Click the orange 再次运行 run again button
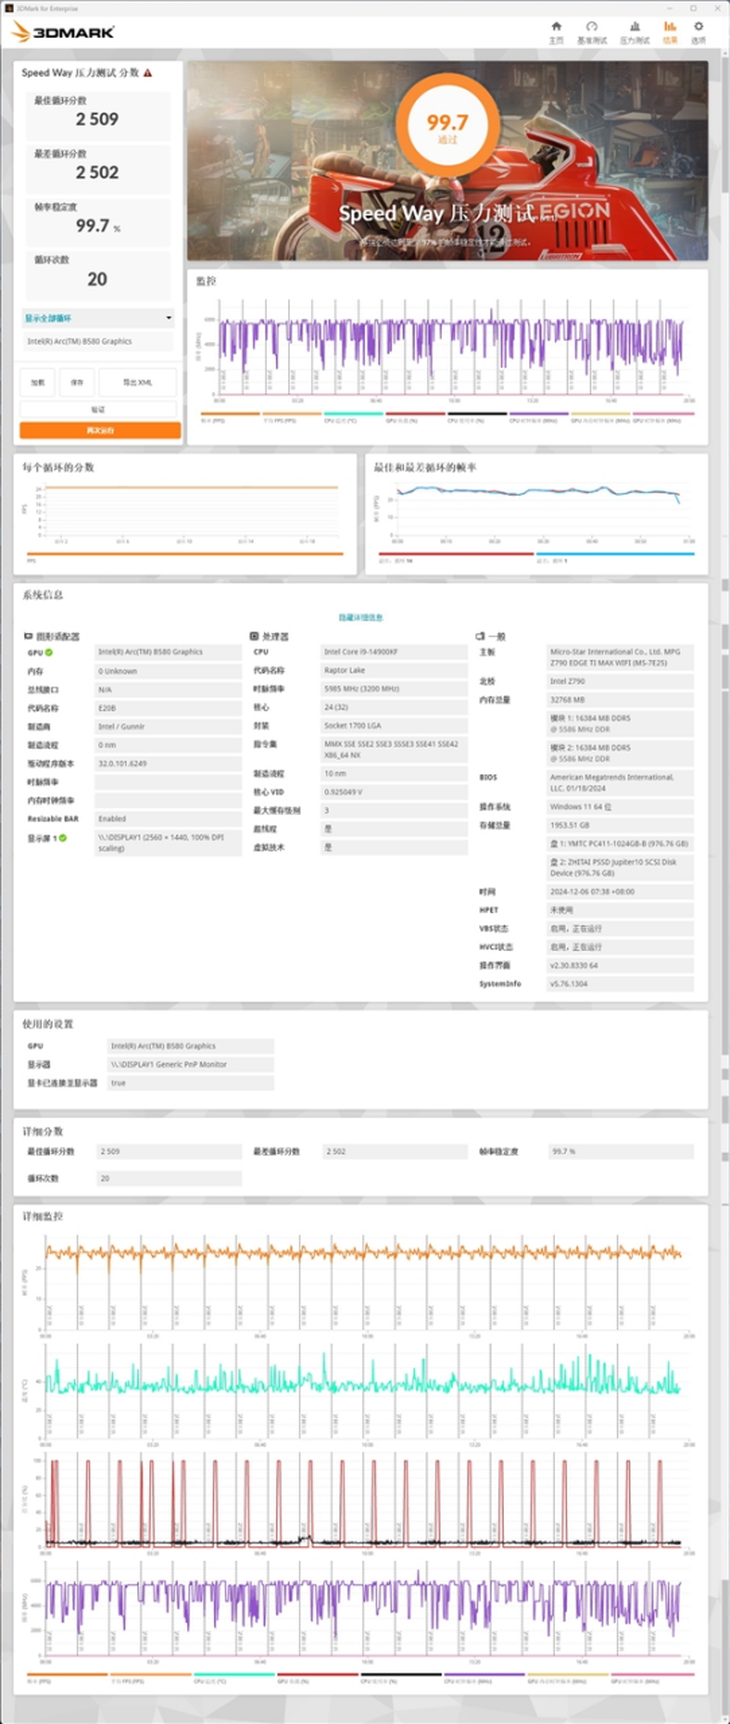The height and width of the screenshot is (1724, 730). 100,430
